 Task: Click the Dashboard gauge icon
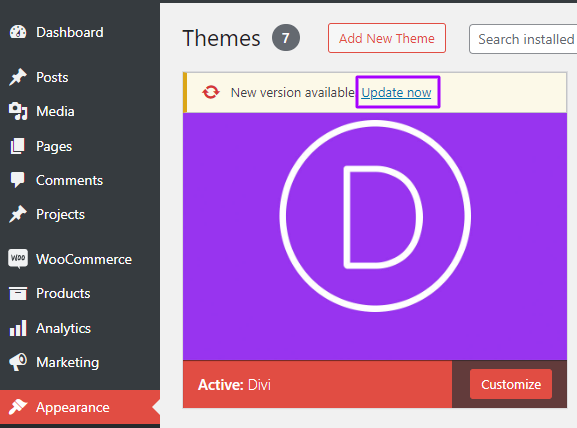(18, 32)
